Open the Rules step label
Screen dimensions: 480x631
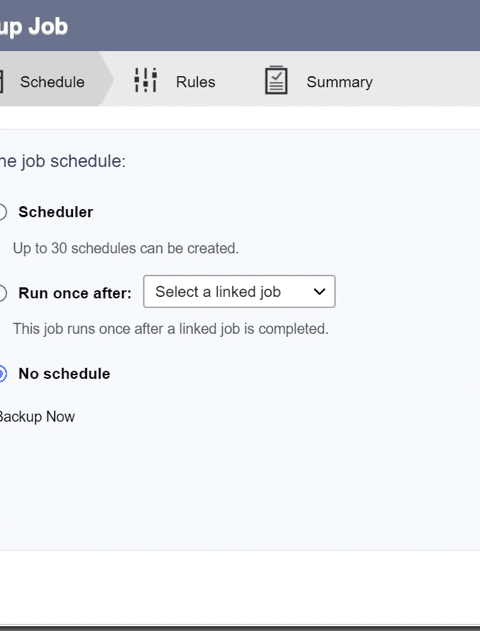(x=196, y=82)
